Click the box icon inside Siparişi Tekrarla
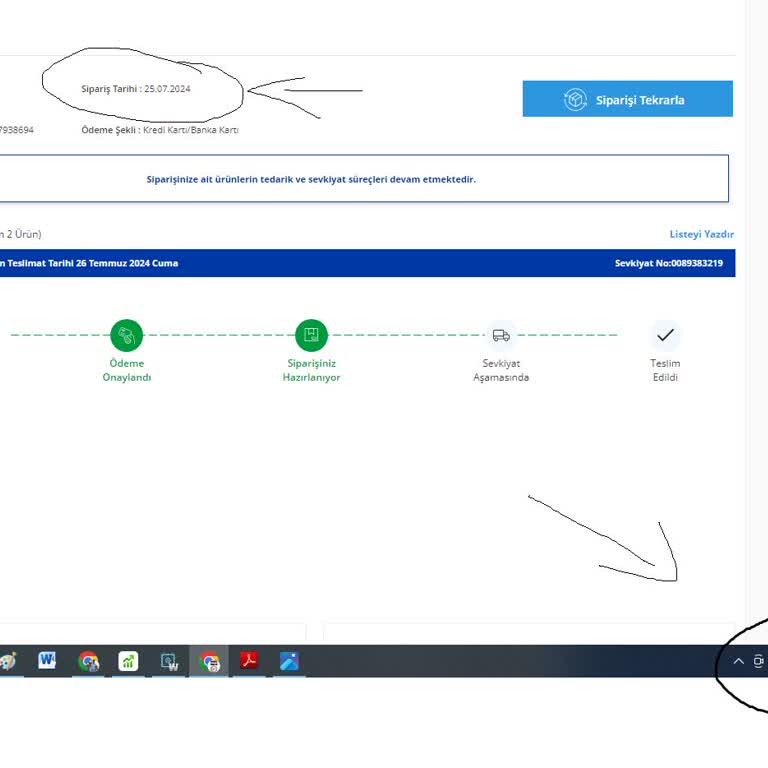Image resolution: width=768 pixels, height=768 pixels. point(575,99)
